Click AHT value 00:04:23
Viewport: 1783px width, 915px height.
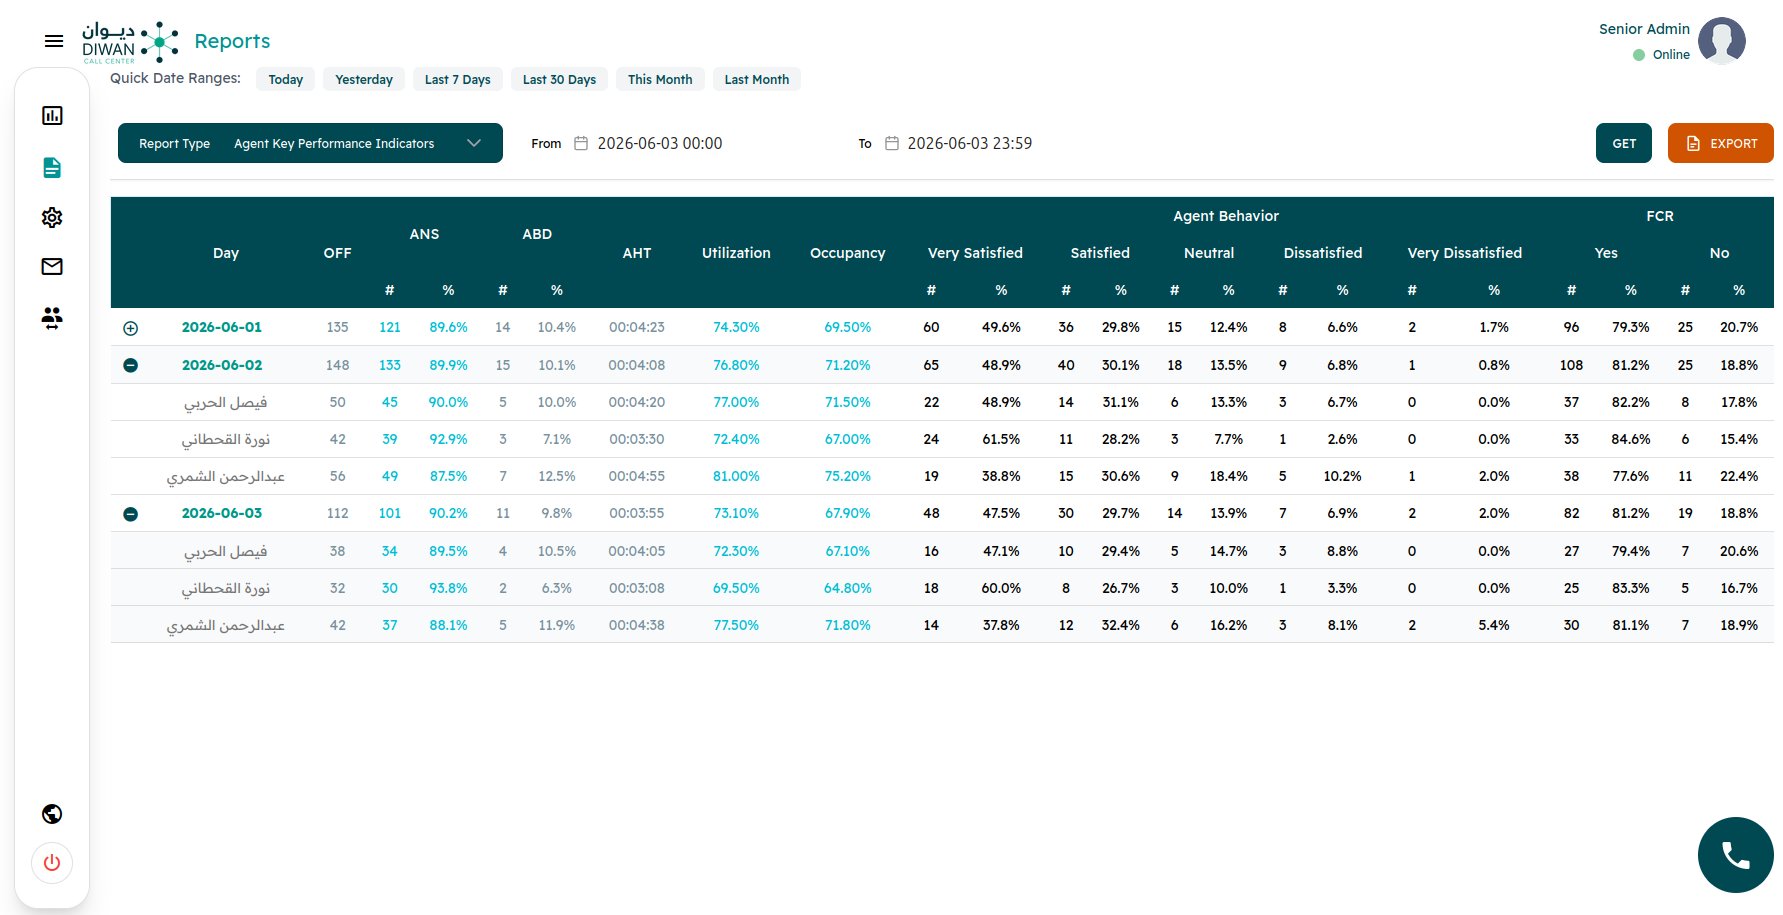click(637, 327)
